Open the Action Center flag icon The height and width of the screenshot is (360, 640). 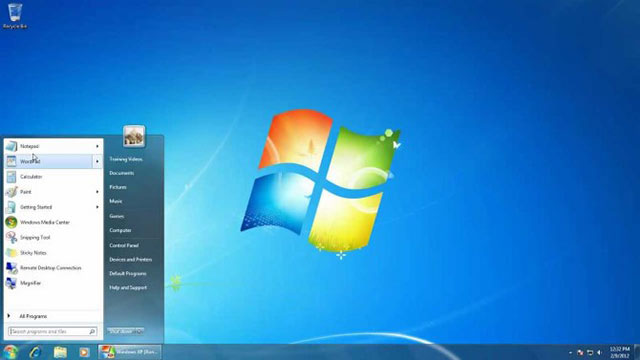point(580,353)
